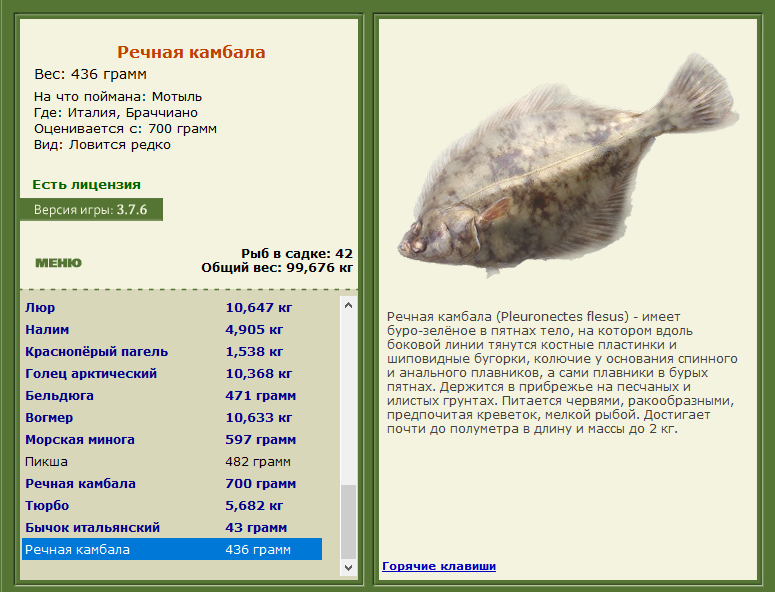Select the Бычок итальянский row
Screen dimensions: 775x592
[x=172, y=527]
